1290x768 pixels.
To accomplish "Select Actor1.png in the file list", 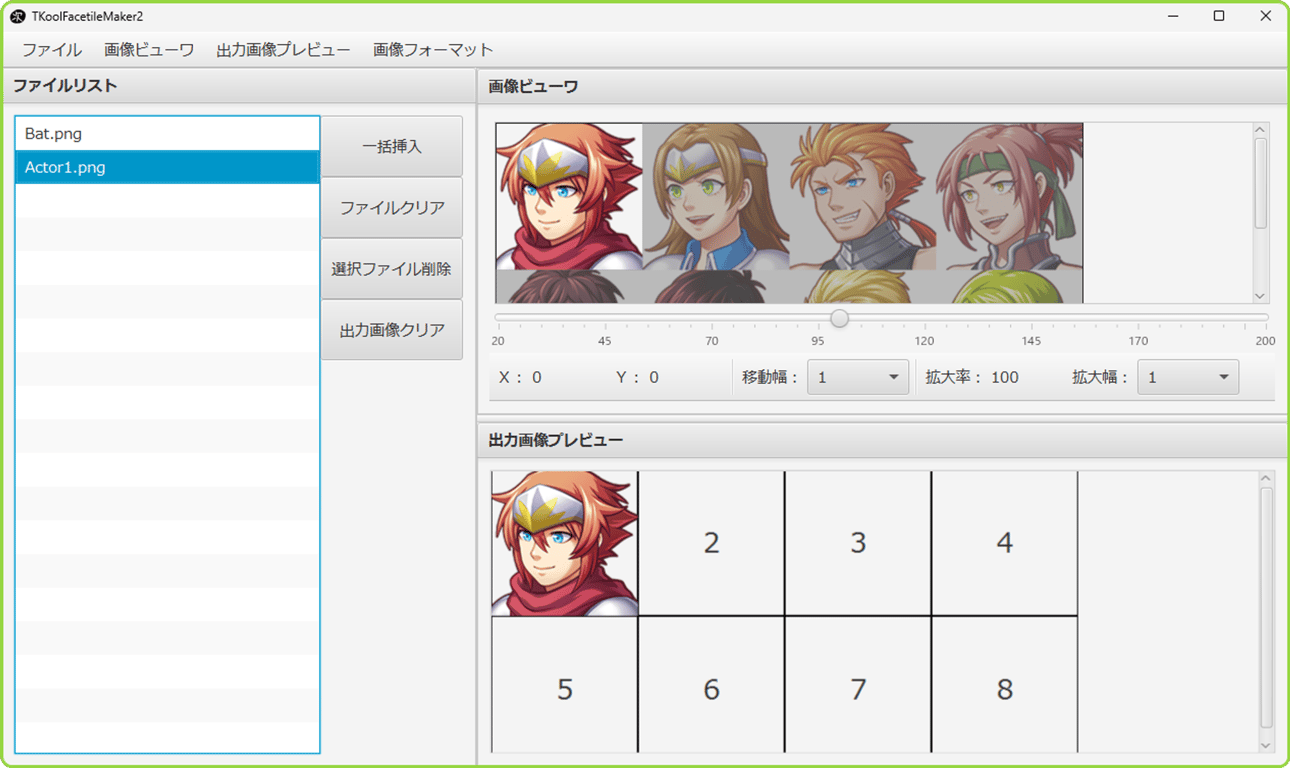I will [167, 167].
